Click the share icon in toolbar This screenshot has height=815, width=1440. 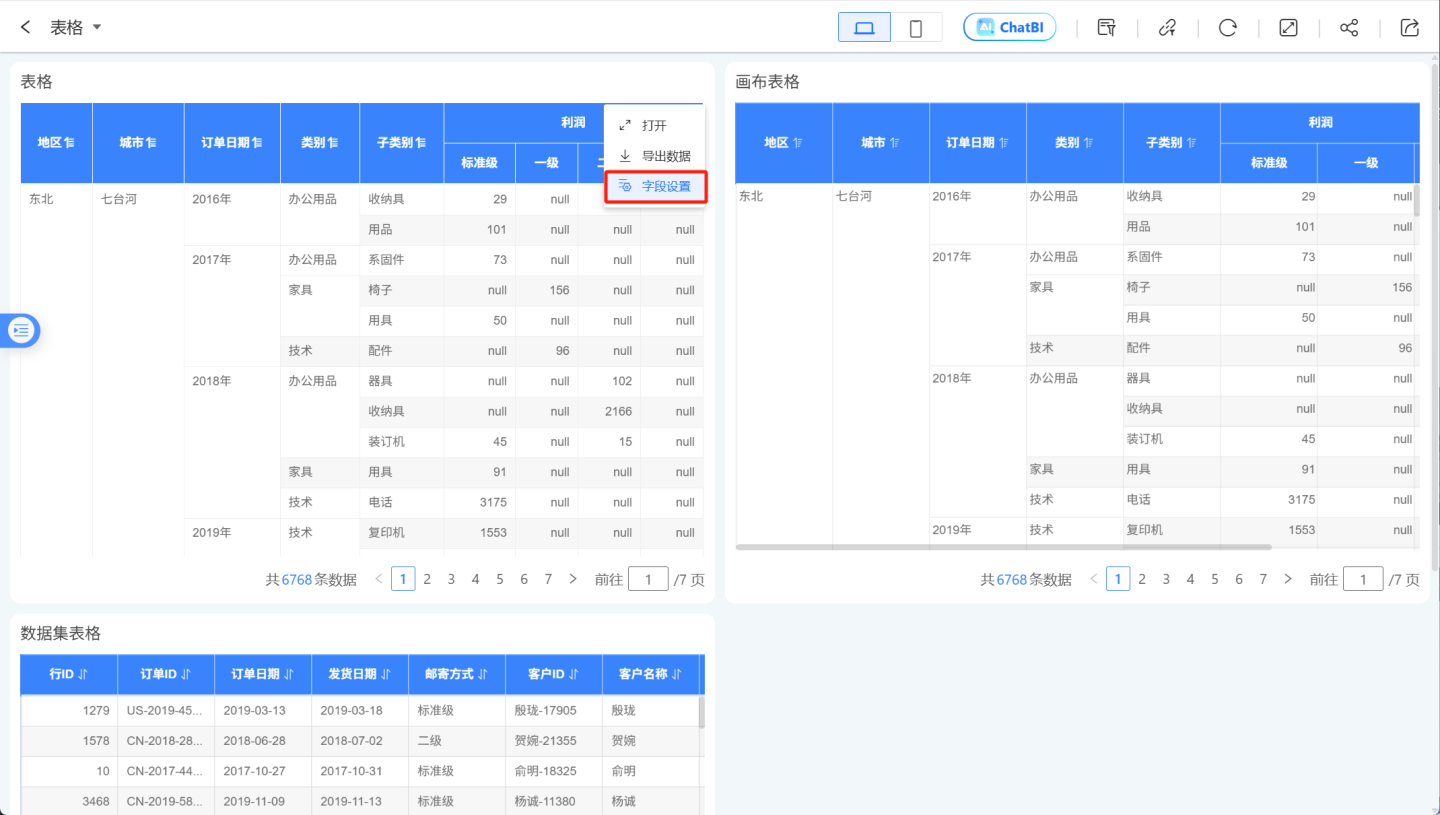(x=1349, y=28)
